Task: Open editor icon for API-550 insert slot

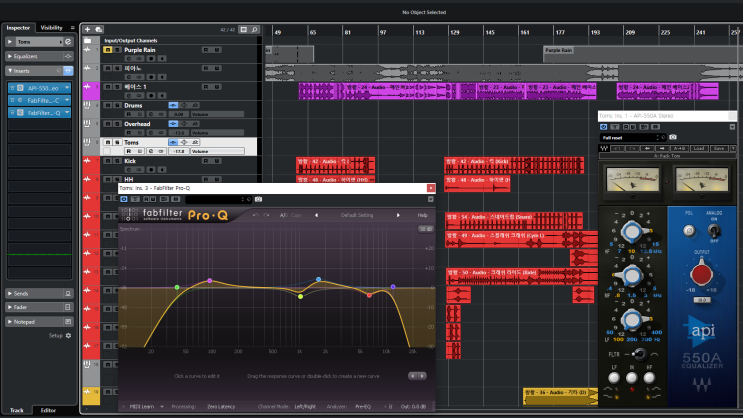Action: point(20,88)
